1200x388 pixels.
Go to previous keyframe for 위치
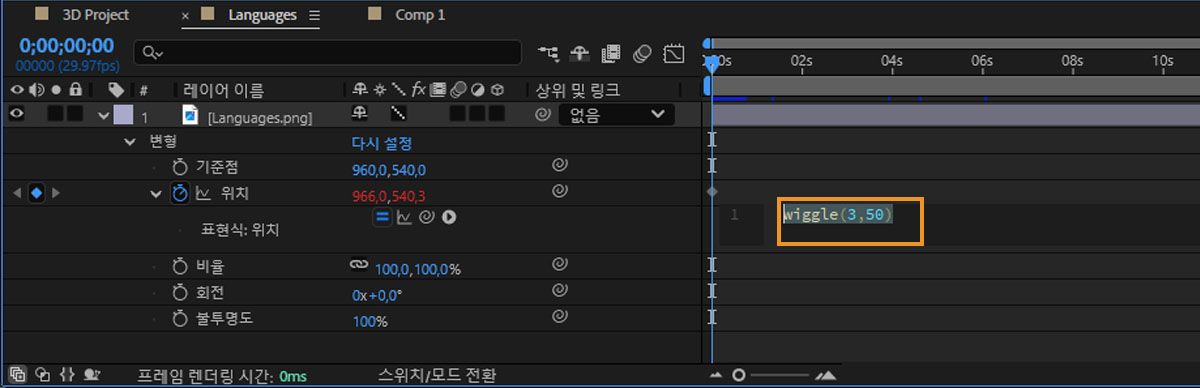click(x=17, y=193)
